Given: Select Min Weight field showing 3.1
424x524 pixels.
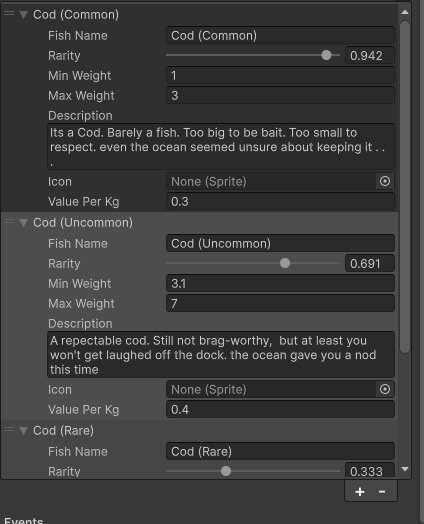Looking at the screenshot, I should coord(280,283).
